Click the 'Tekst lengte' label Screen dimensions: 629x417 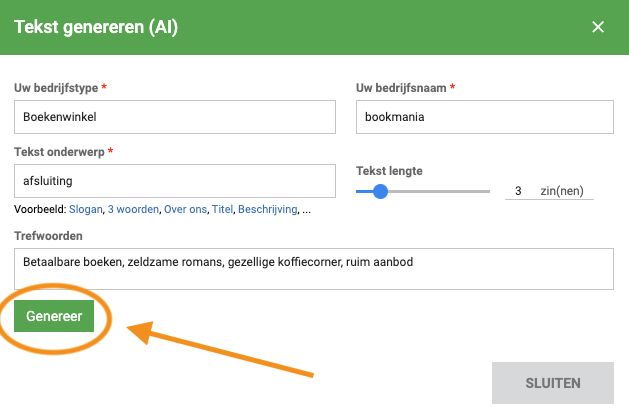(x=389, y=170)
